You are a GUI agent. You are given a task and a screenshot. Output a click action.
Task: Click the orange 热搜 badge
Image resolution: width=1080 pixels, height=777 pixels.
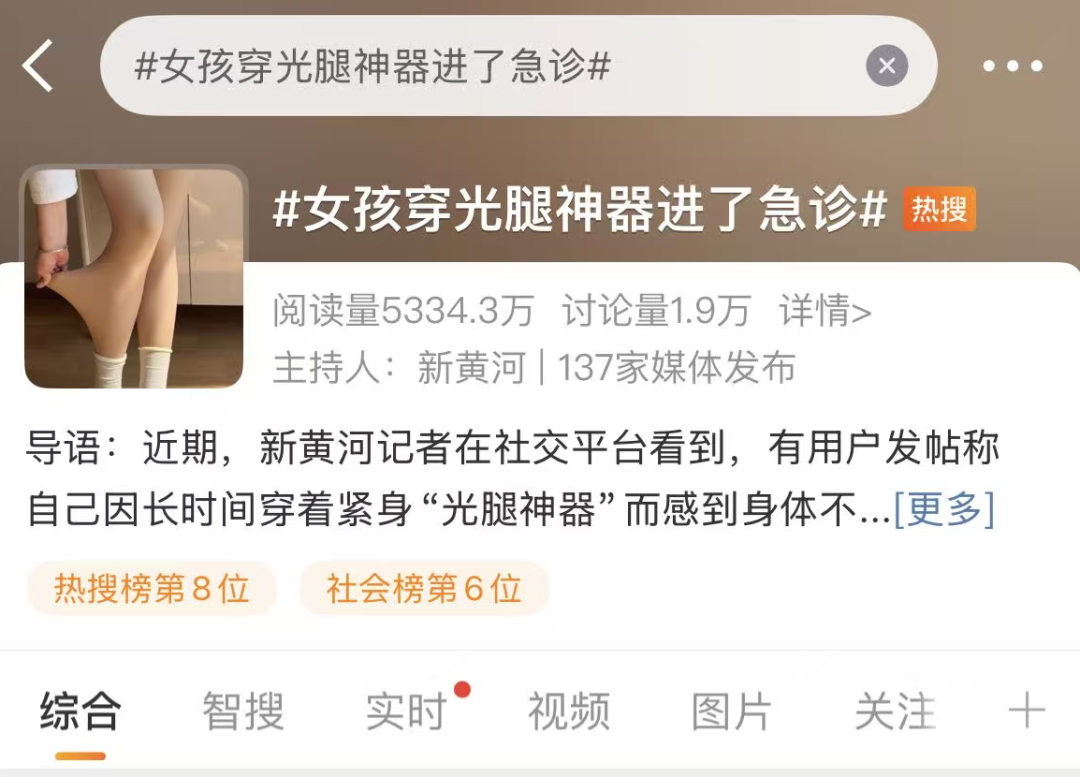tap(939, 209)
